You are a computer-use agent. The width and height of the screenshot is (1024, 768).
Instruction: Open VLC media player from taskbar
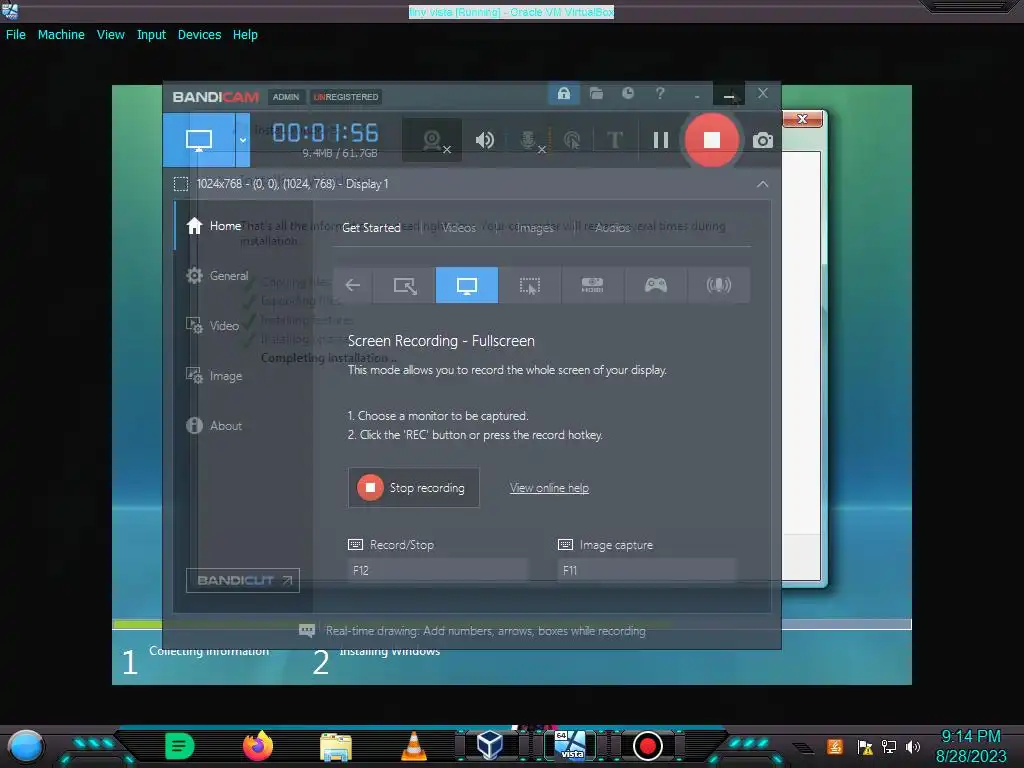coord(413,746)
